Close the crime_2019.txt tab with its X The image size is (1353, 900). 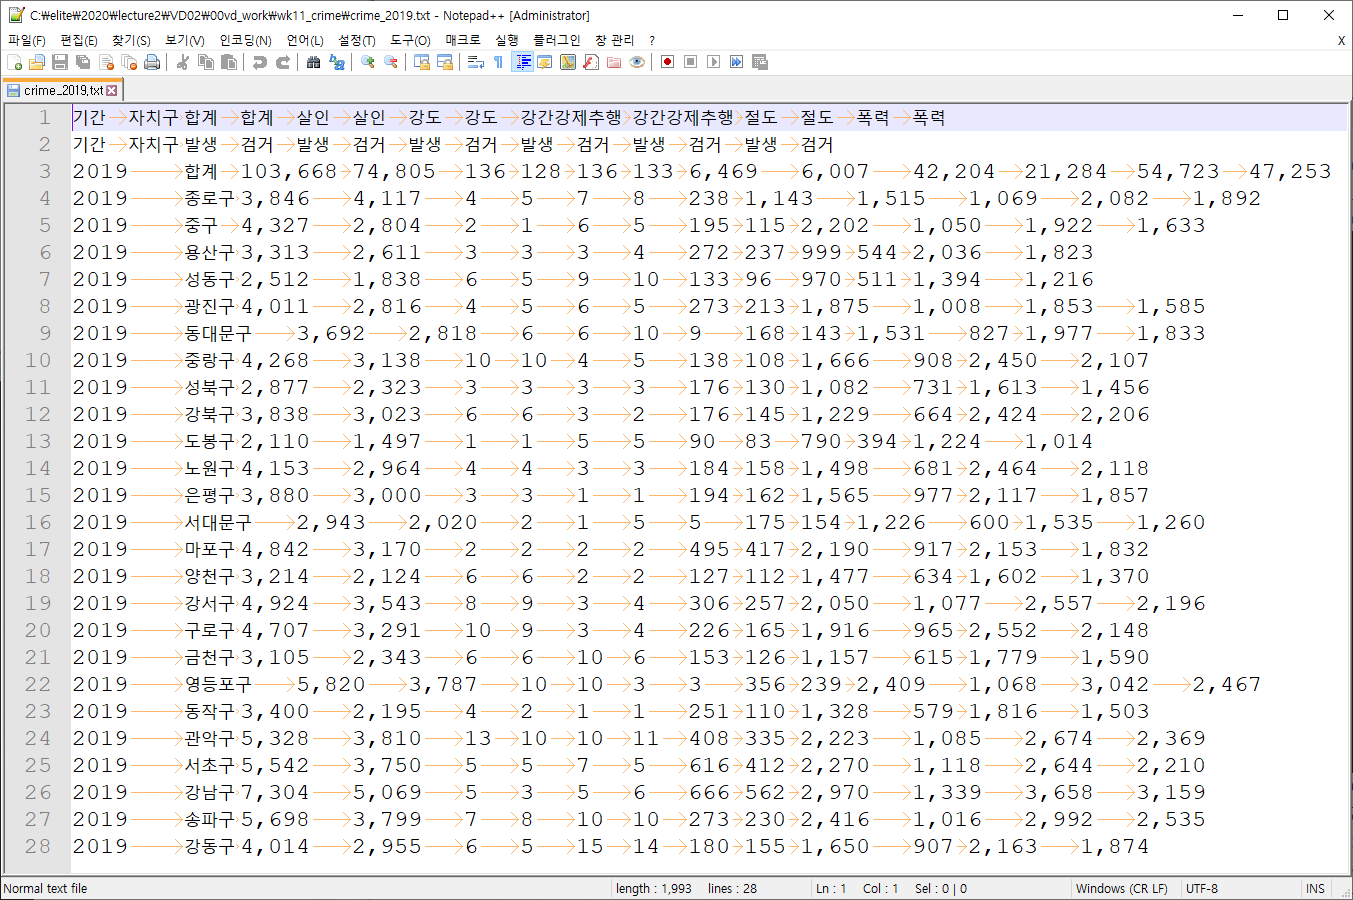pyautogui.click(x=112, y=90)
